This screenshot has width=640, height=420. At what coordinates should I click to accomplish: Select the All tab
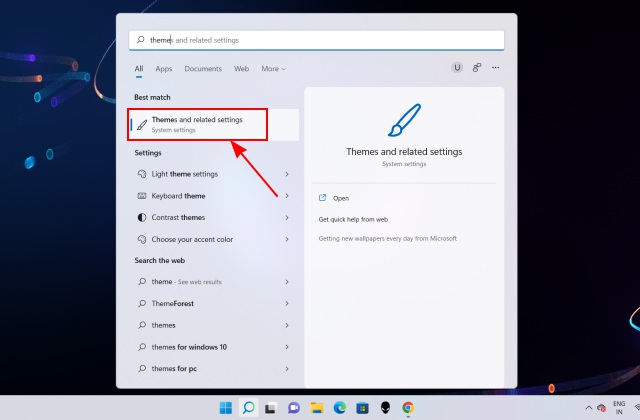click(139, 69)
